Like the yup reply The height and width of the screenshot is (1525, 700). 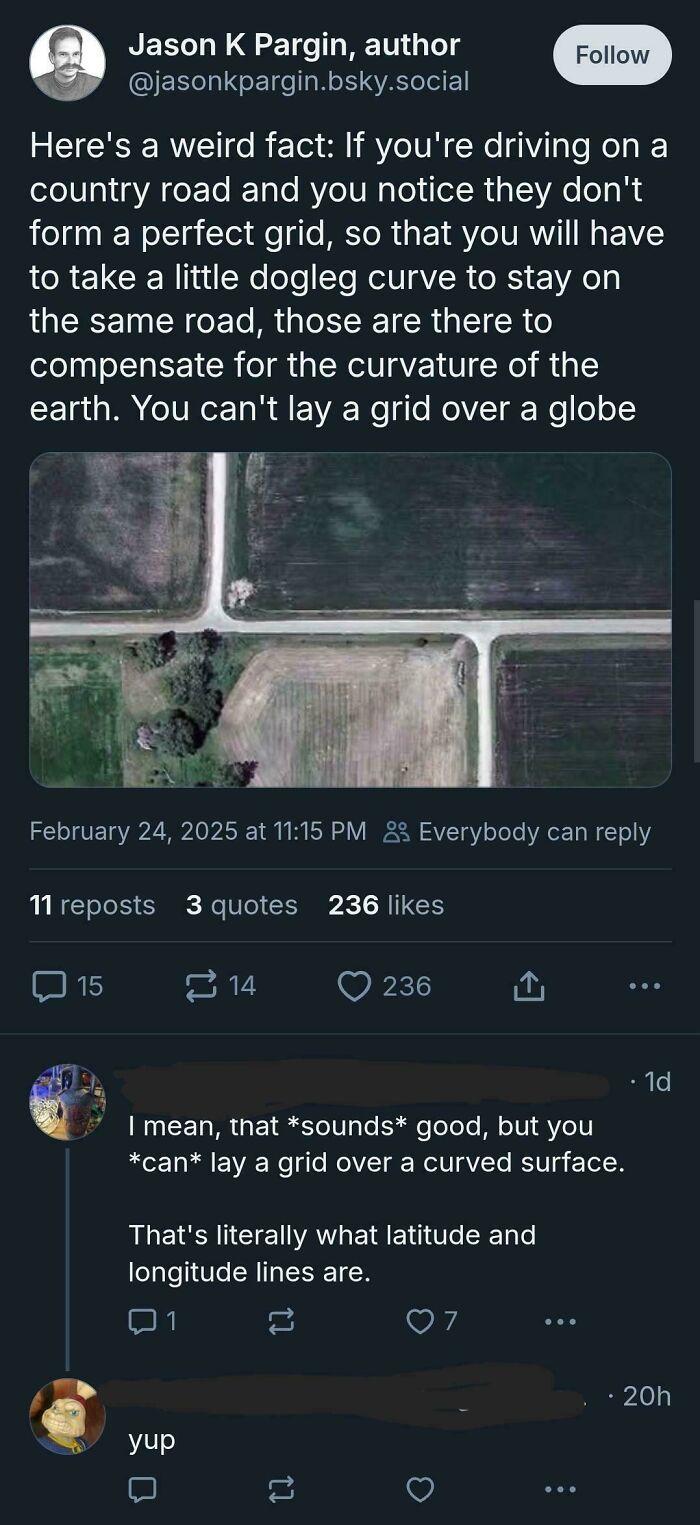point(421,1490)
